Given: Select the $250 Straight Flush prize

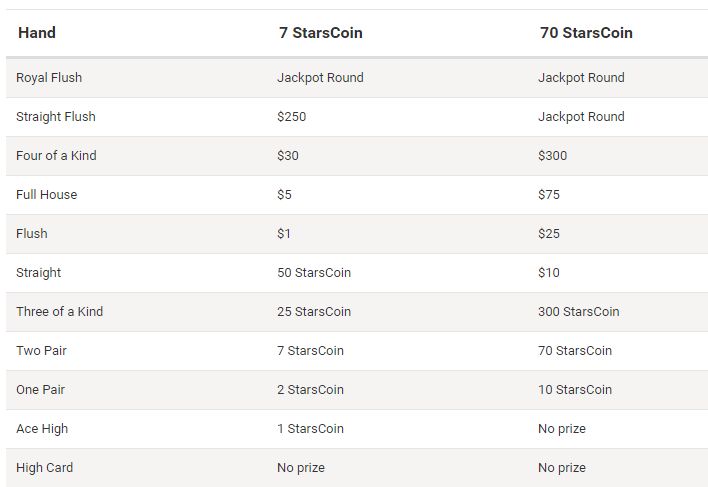Looking at the screenshot, I should [292, 117].
